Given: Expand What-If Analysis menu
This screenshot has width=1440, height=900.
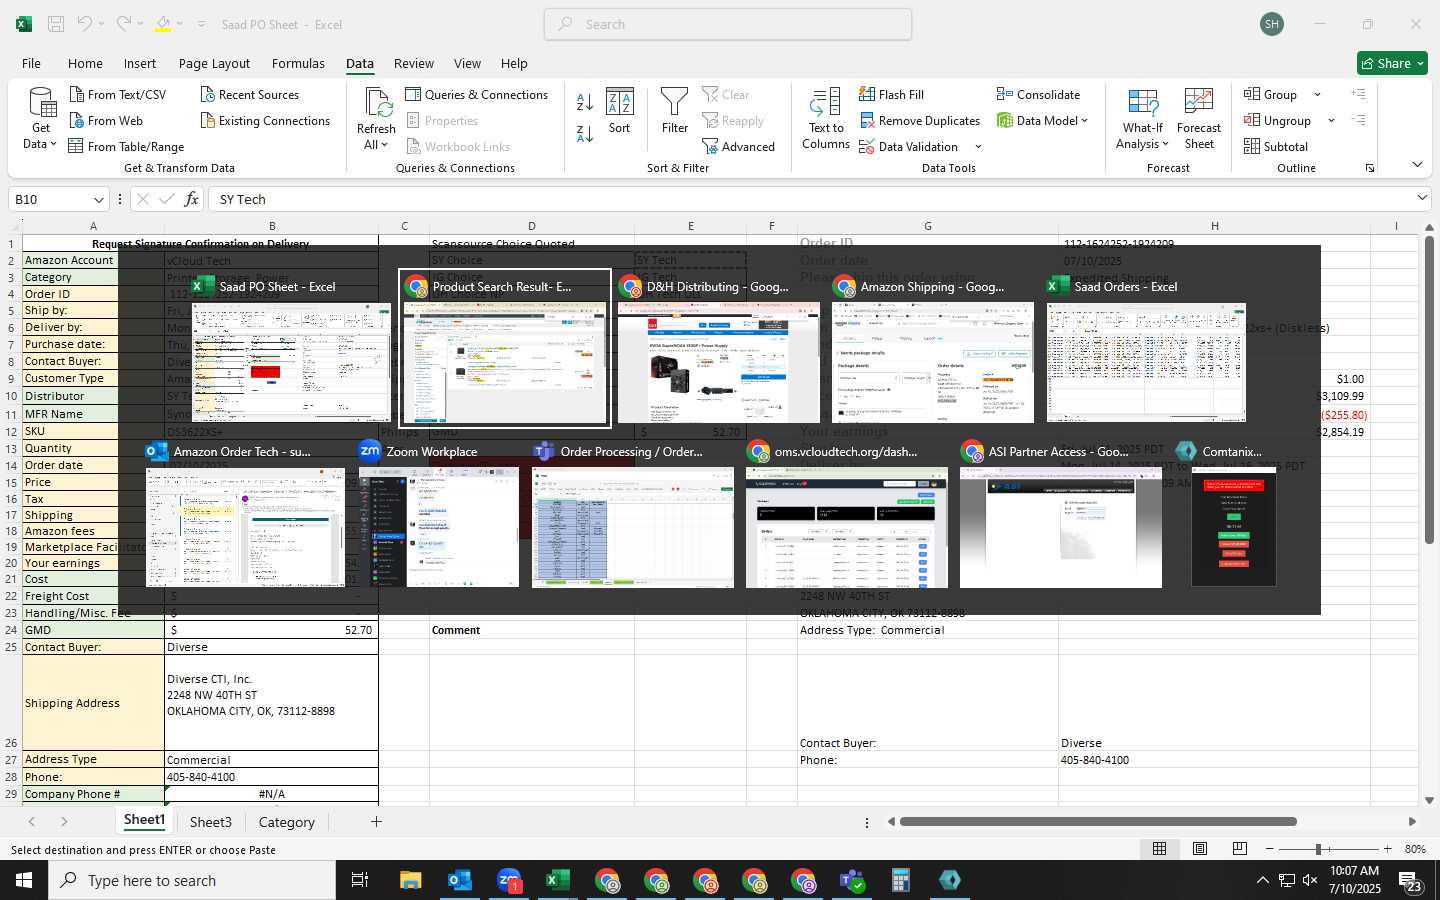Looking at the screenshot, I should [x=1143, y=119].
